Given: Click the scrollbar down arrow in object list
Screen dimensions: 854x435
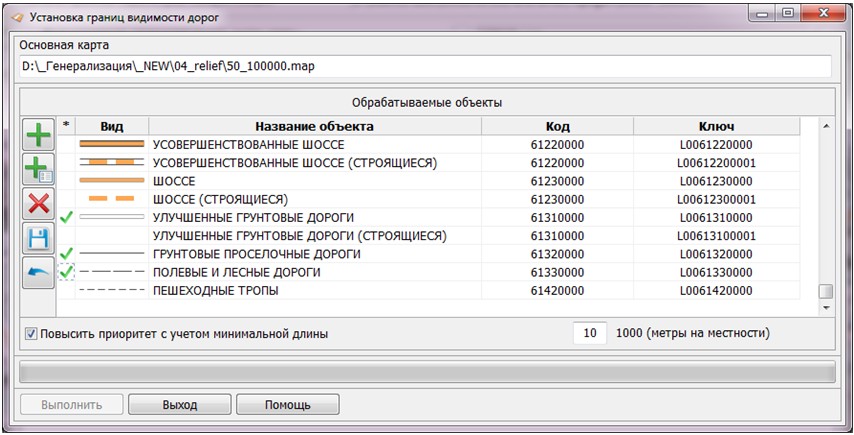Looking at the screenshot, I should coord(825,308).
